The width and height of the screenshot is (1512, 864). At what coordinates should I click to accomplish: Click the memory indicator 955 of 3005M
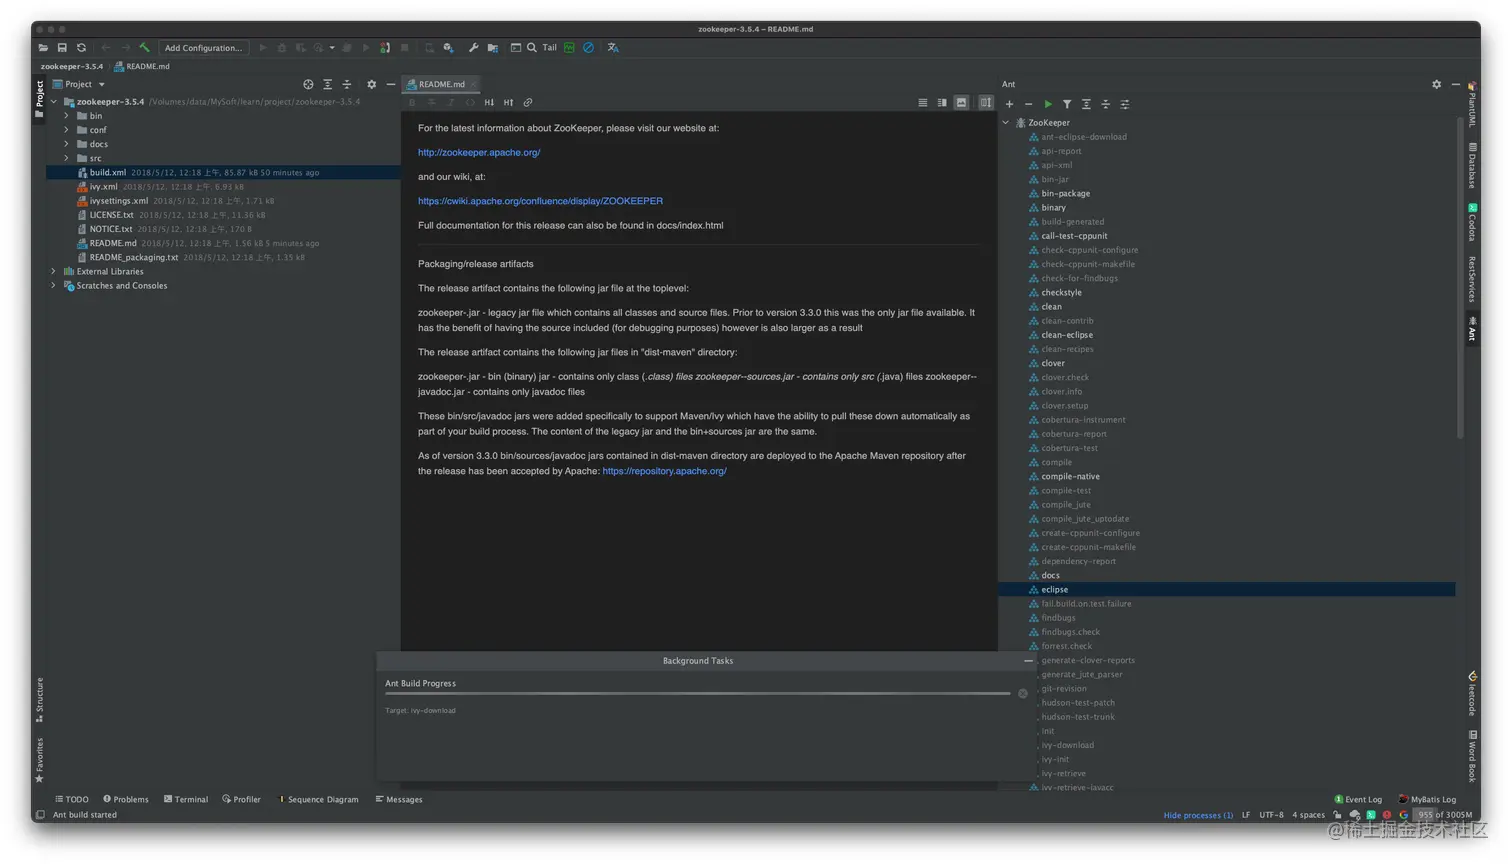[1445, 815]
